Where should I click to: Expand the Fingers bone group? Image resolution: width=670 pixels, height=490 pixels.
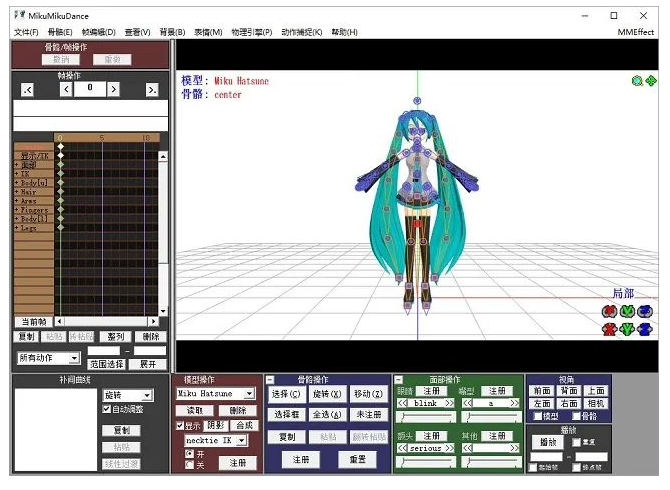(17, 210)
